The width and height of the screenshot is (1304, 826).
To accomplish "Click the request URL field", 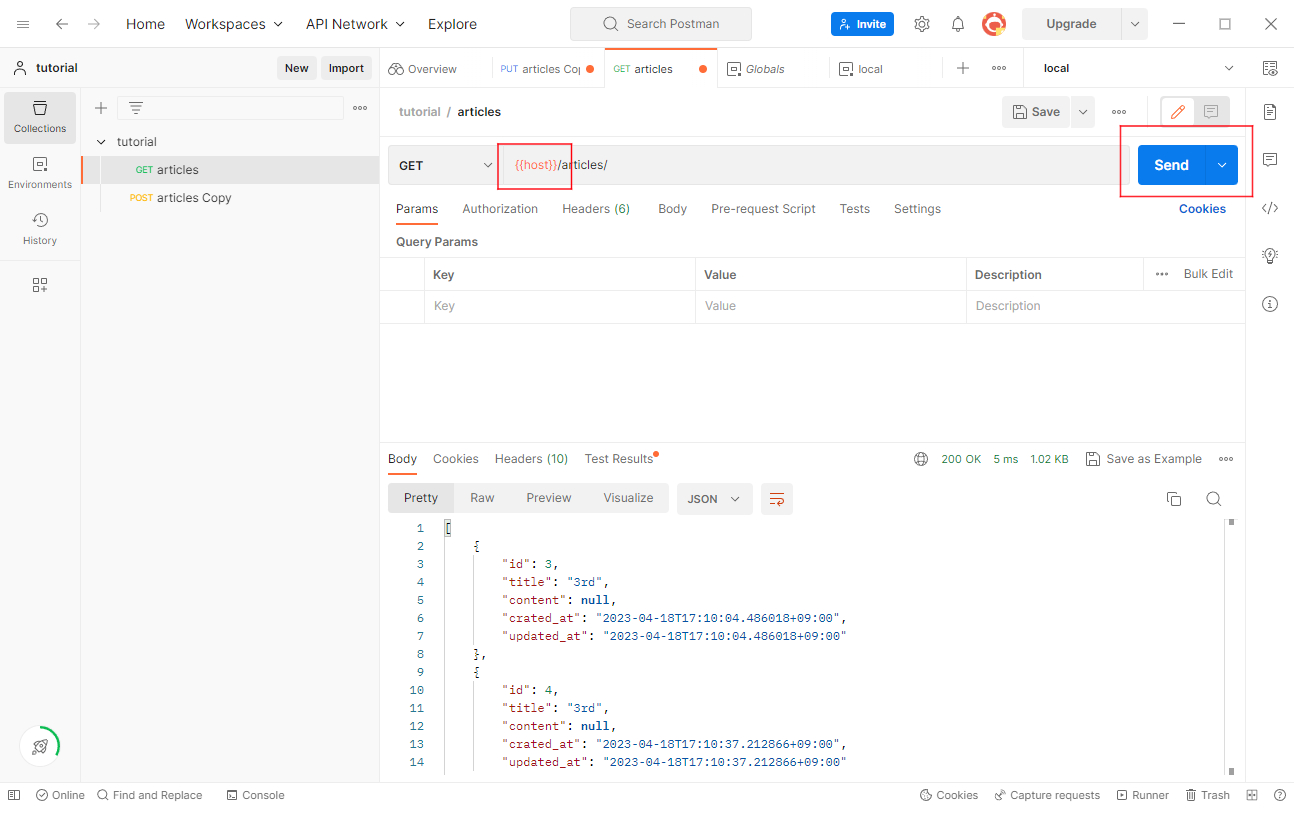I will point(817,165).
